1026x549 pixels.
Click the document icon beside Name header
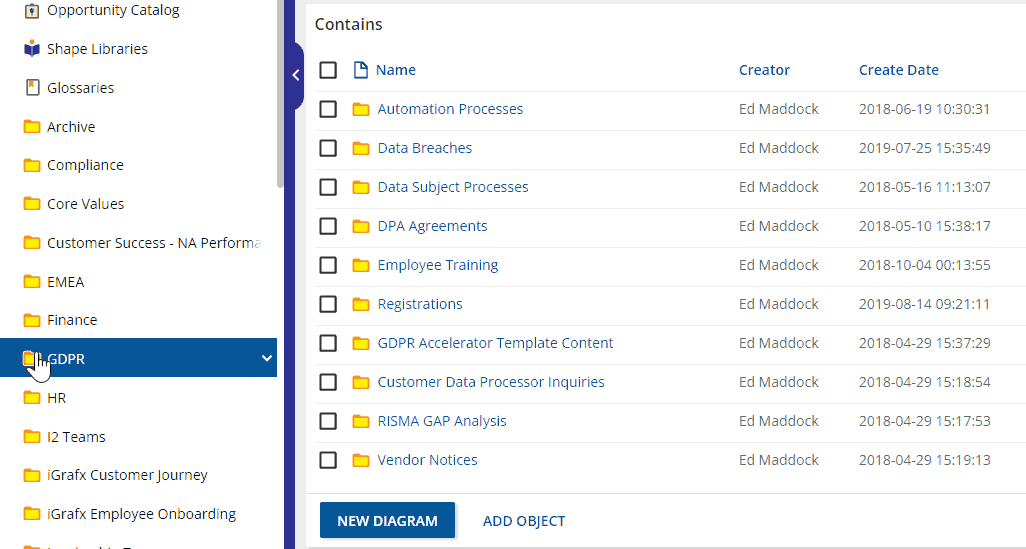[x=361, y=70]
